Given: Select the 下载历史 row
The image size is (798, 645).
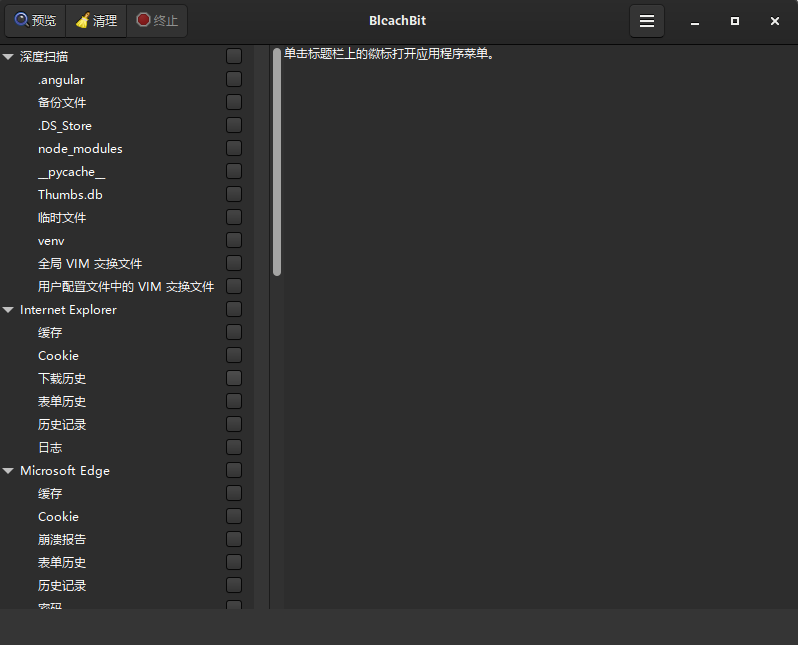Looking at the screenshot, I should click(127, 378).
